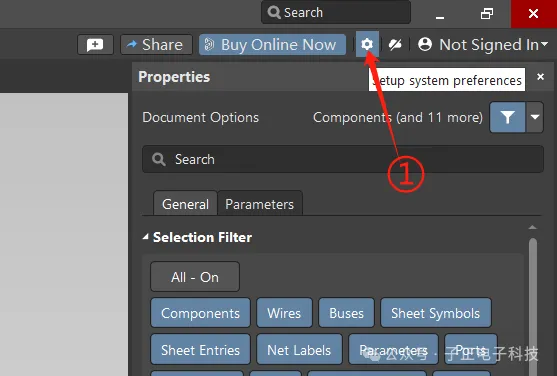Toggle the Properties selection filter funnel icon
557x376 pixels.
(x=507, y=117)
